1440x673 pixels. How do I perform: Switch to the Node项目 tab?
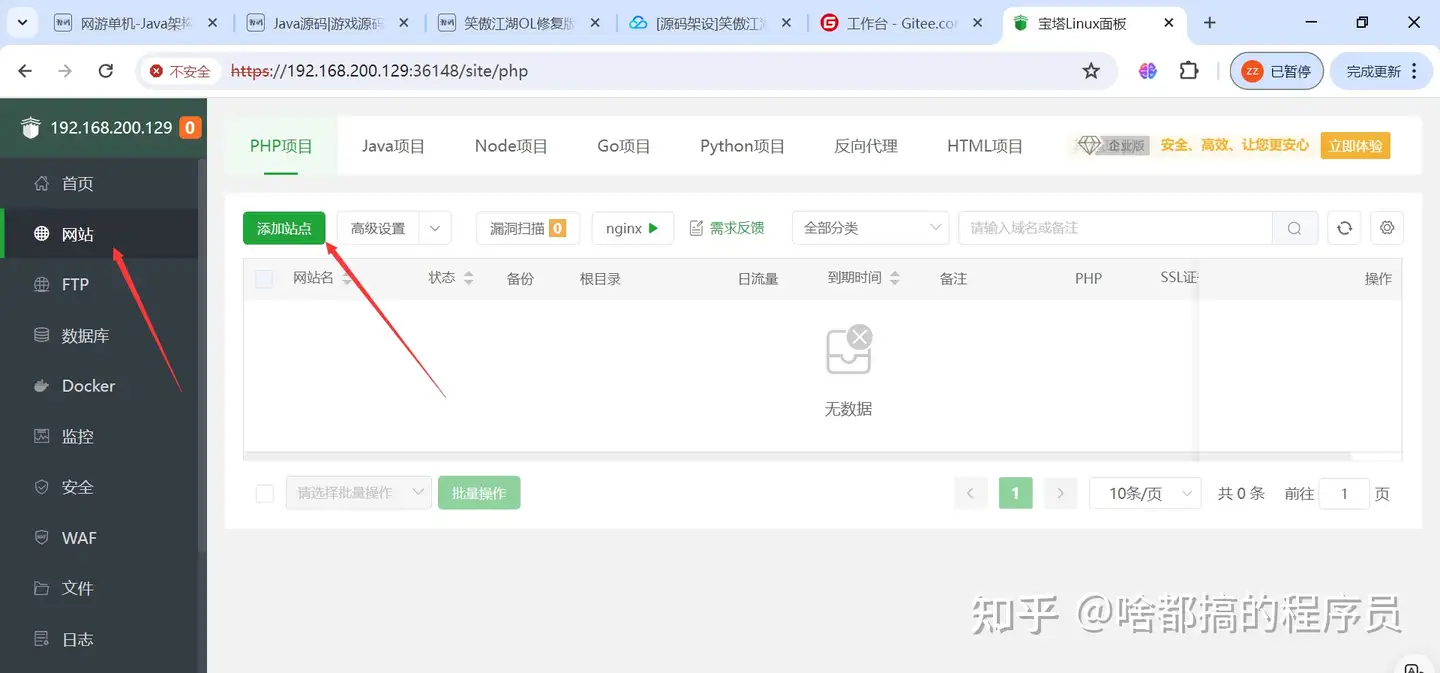click(x=511, y=146)
